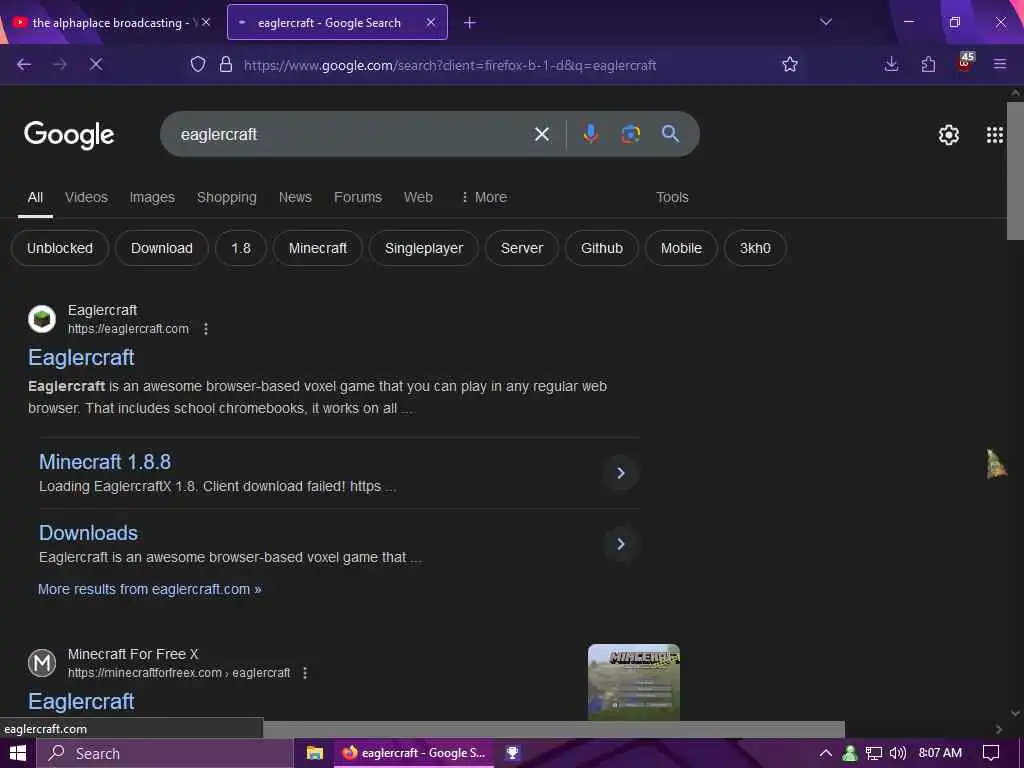The height and width of the screenshot is (768, 1024).
Task: Open the extension icon with the 45 badge
Action: [965, 63]
